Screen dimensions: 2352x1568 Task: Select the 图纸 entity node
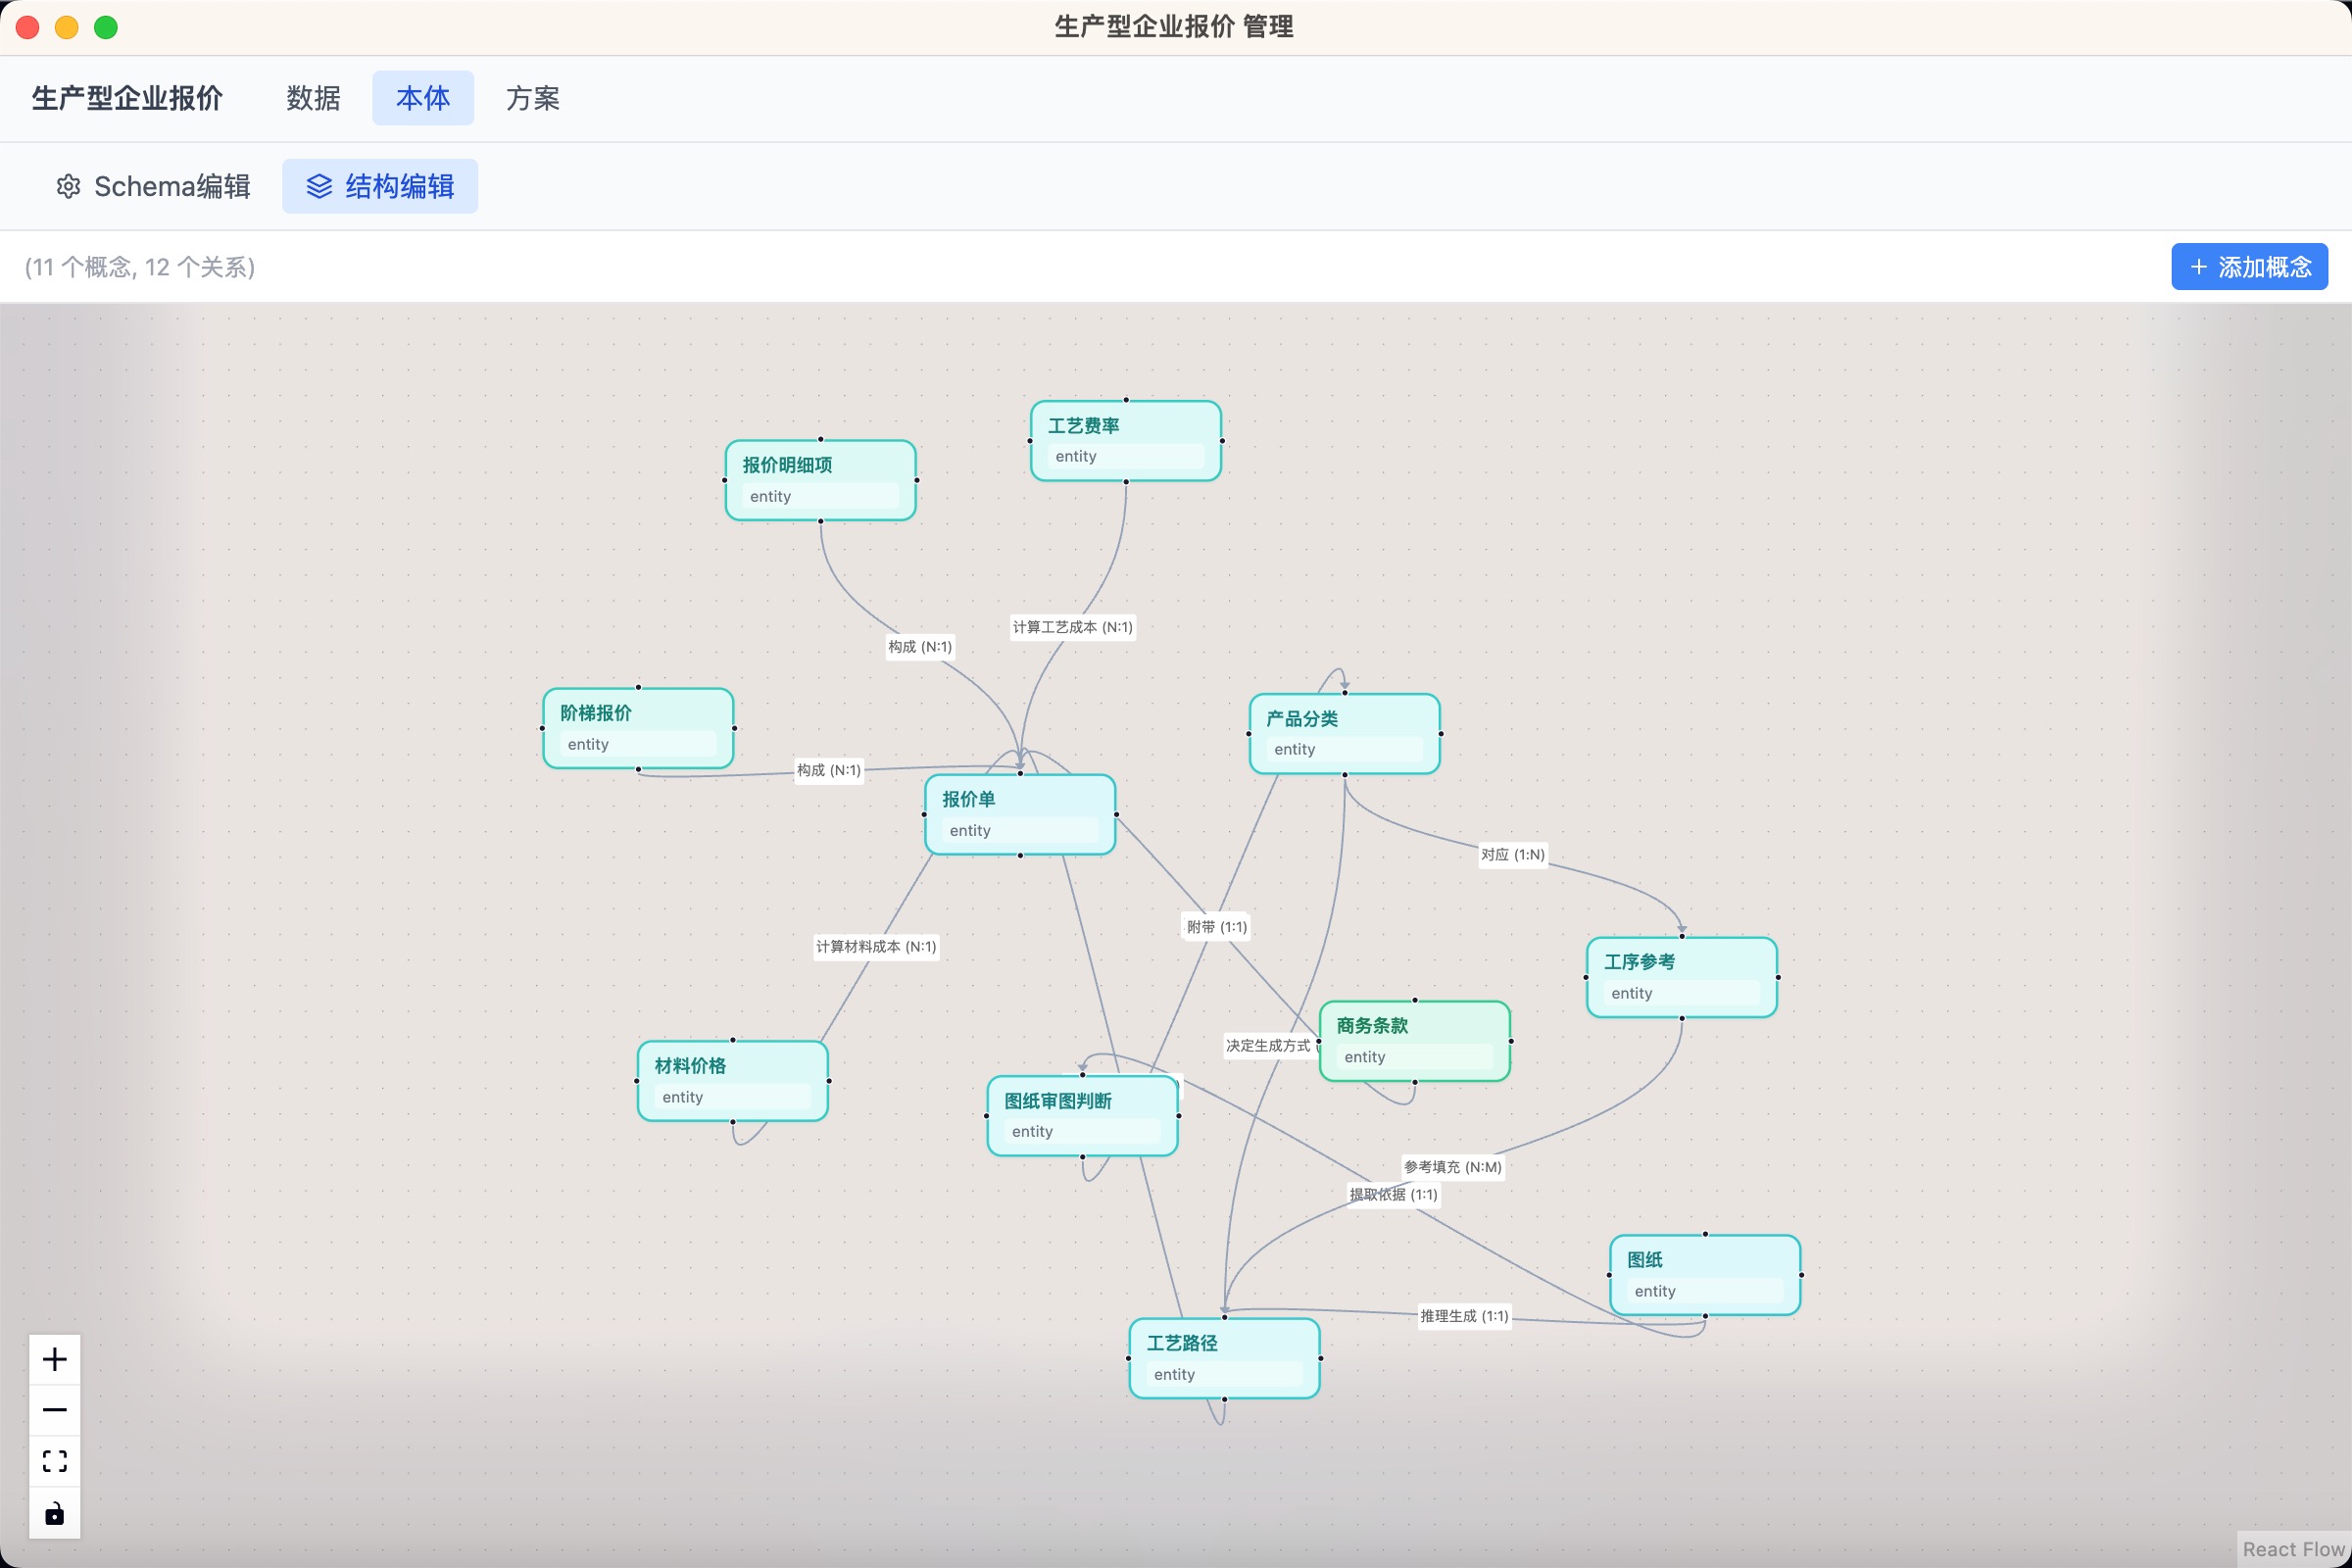(1705, 1275)
